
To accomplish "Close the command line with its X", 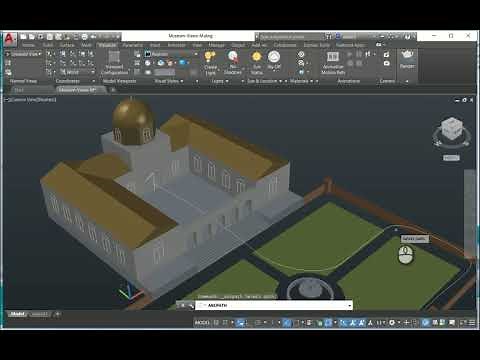I will pyautogui.click(x=182, y=305).
